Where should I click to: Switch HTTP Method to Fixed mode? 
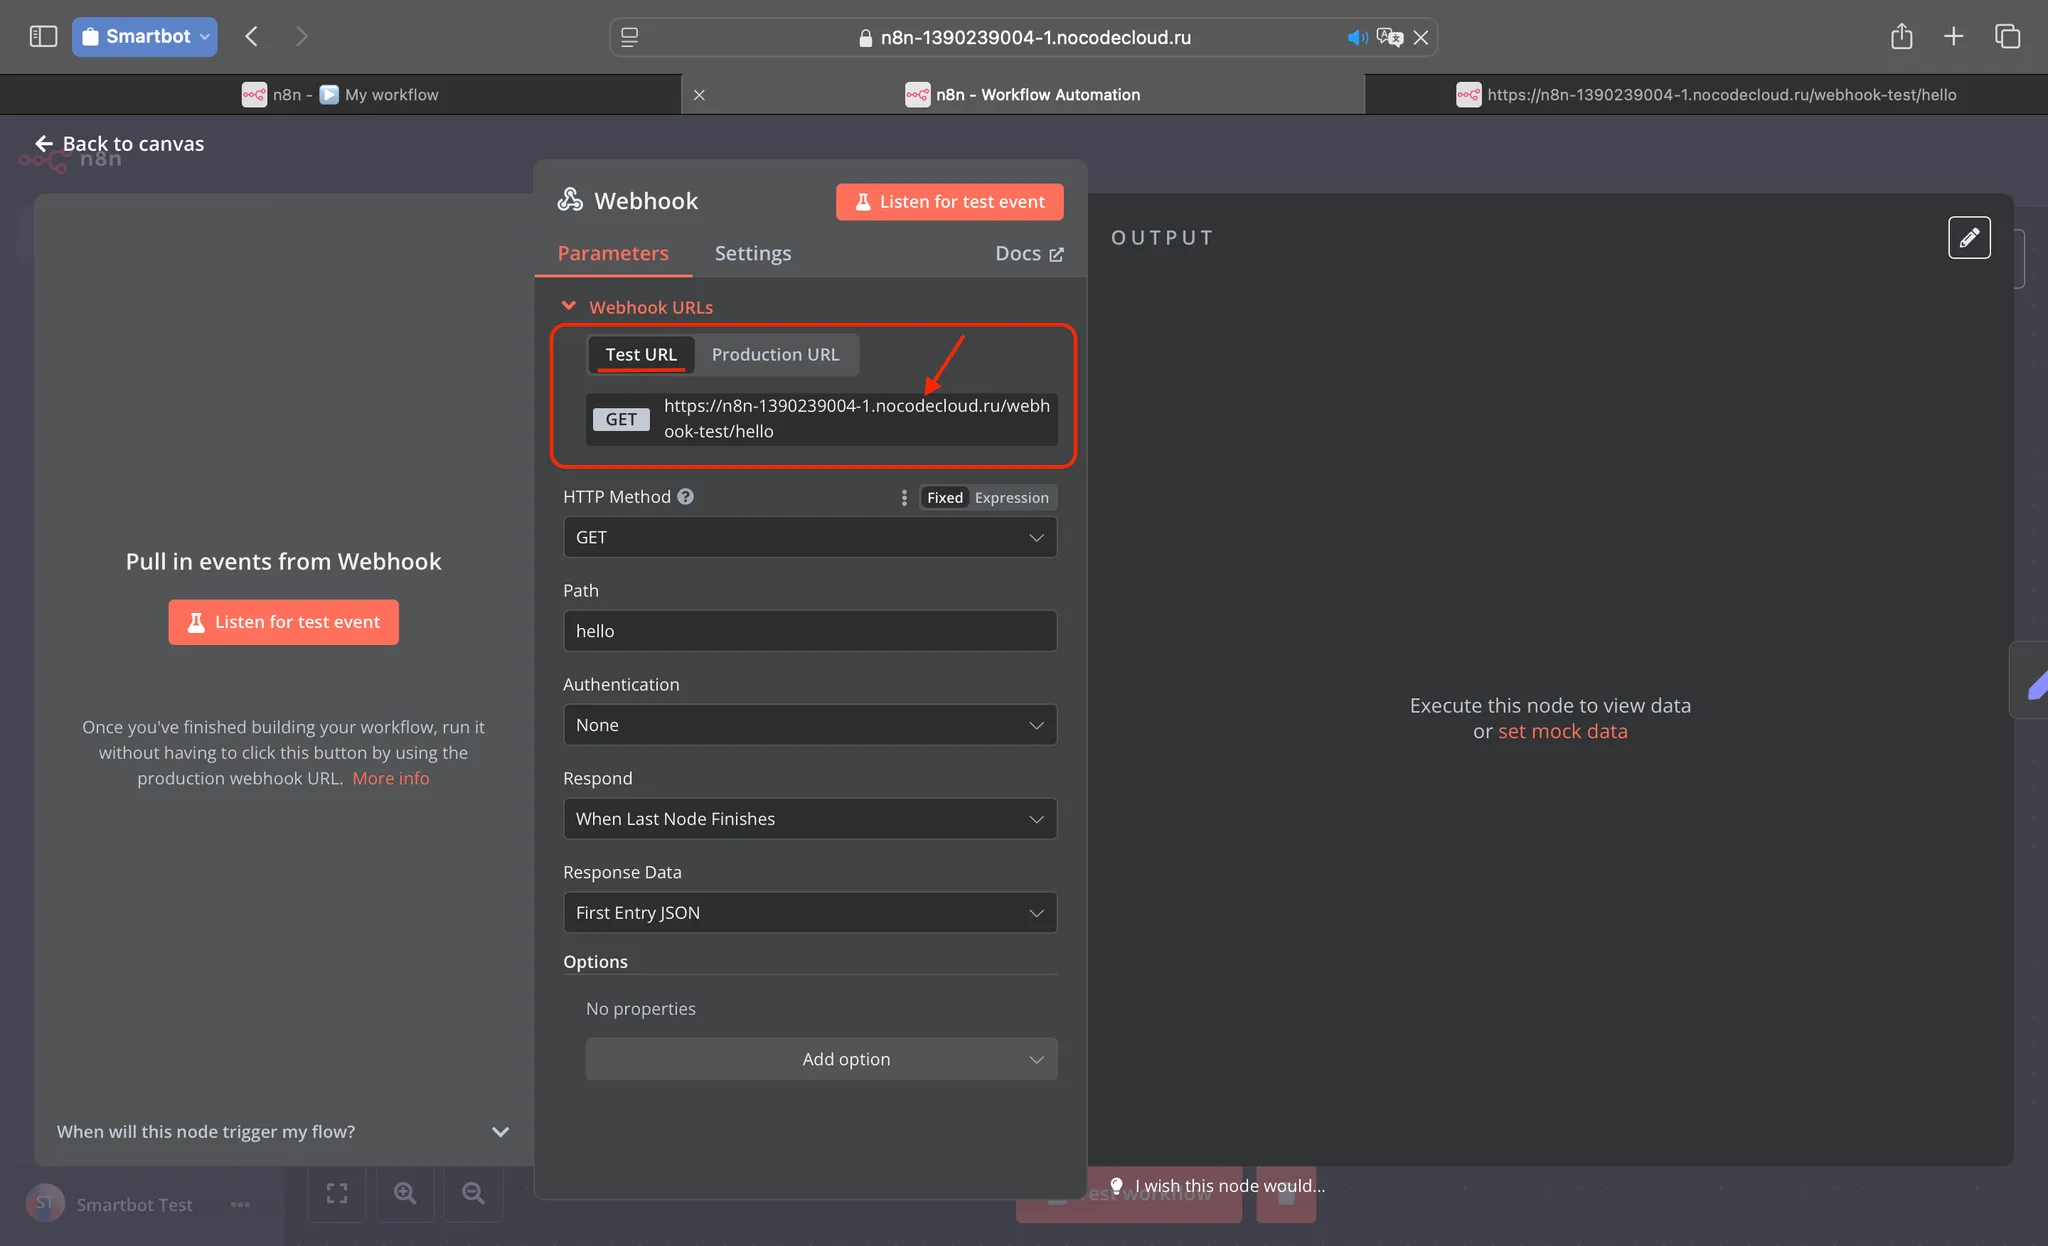[x=944, y=498]
